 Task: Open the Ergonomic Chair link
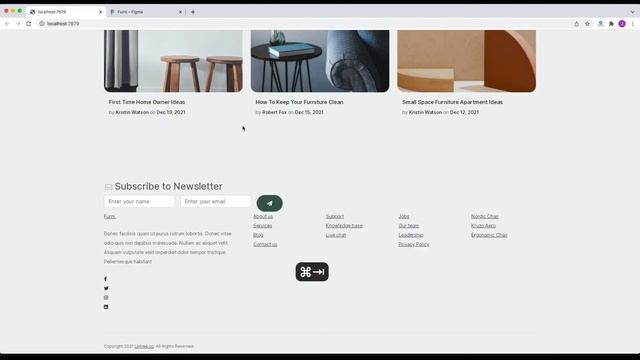point(489,235)
